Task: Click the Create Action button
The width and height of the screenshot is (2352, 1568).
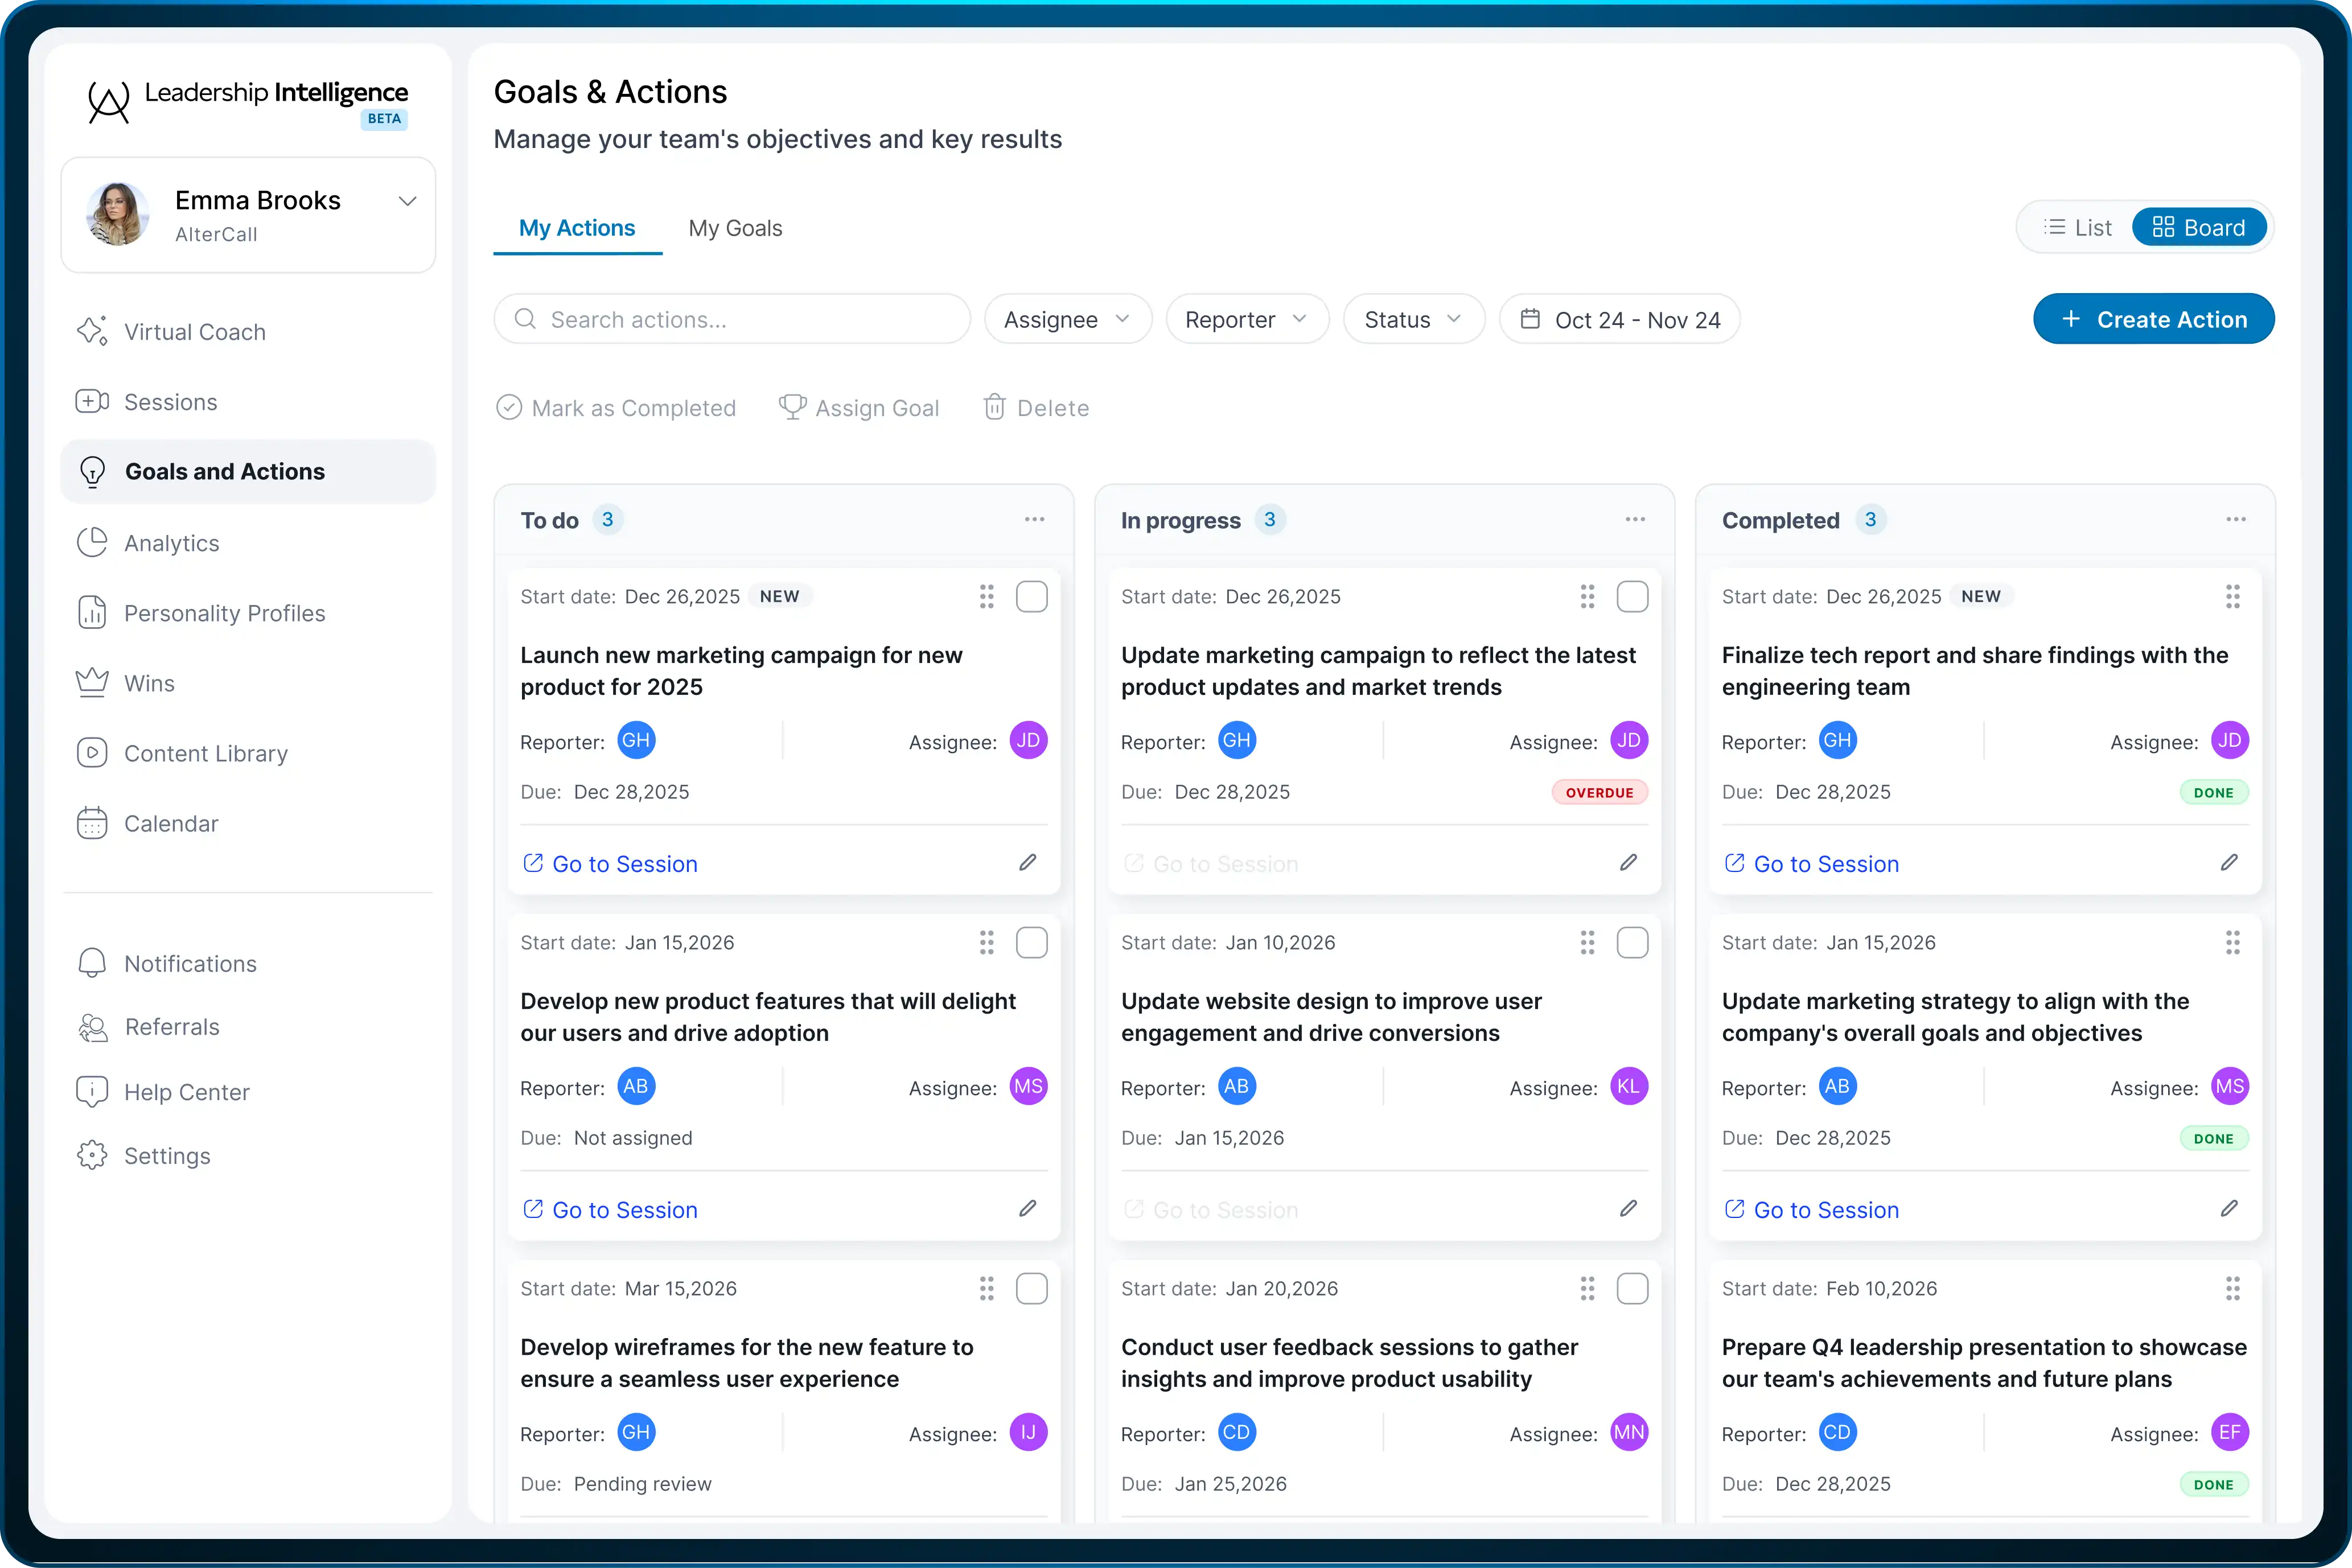Action: 2153,319
